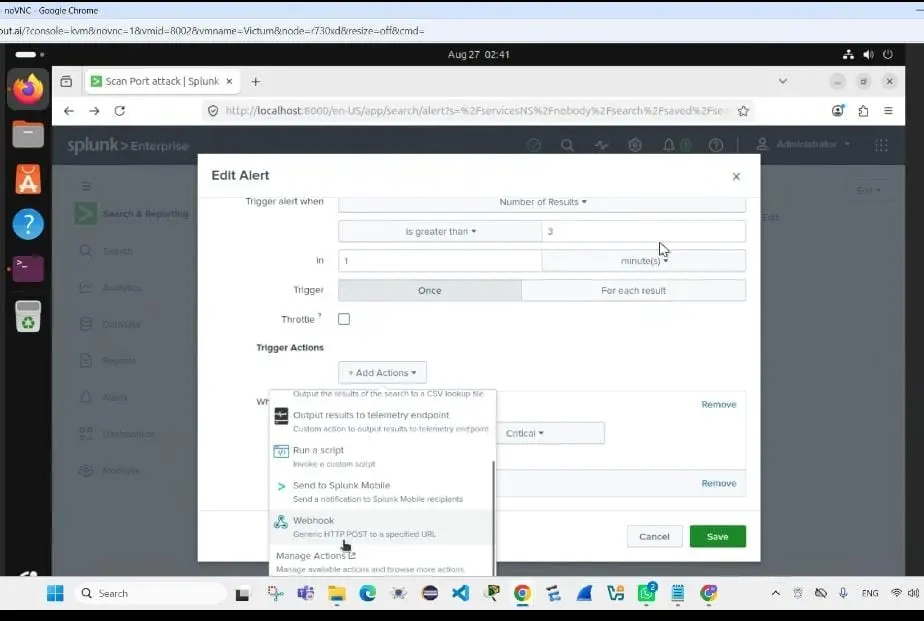Click the Splunk Enterprise logo
Image resolution: width=924 pixels, height=621 pixels.
tap(128, 146)
